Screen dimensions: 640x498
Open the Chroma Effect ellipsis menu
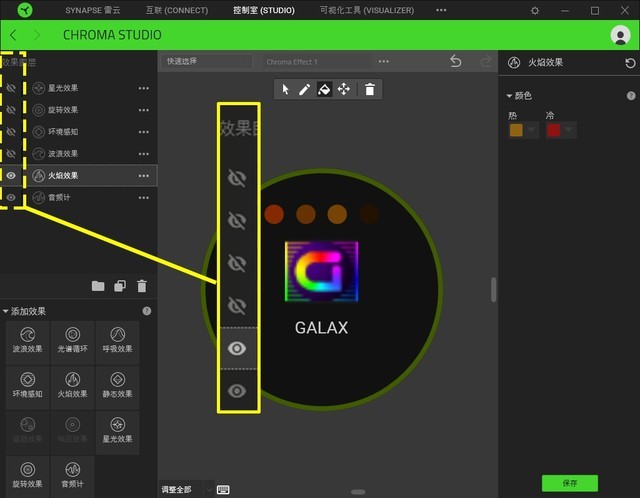coord(384,61)
